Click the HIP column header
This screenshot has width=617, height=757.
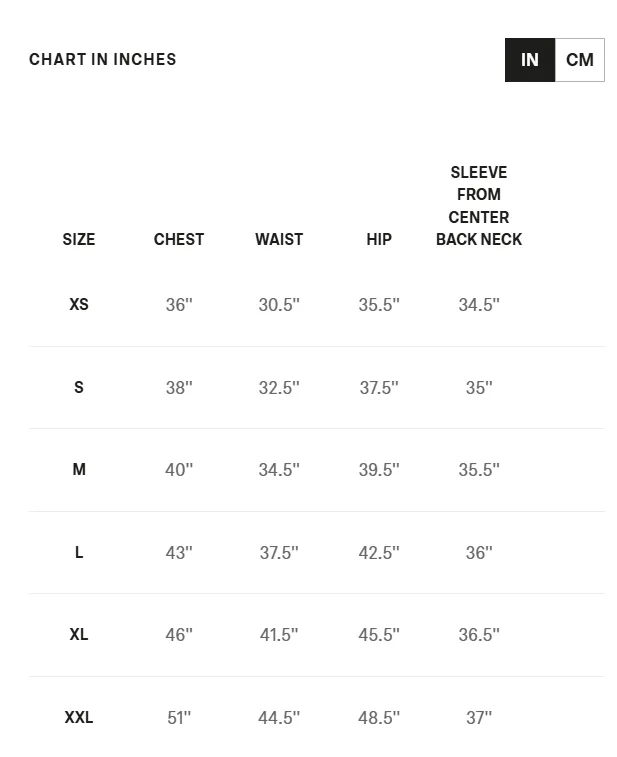379,239
